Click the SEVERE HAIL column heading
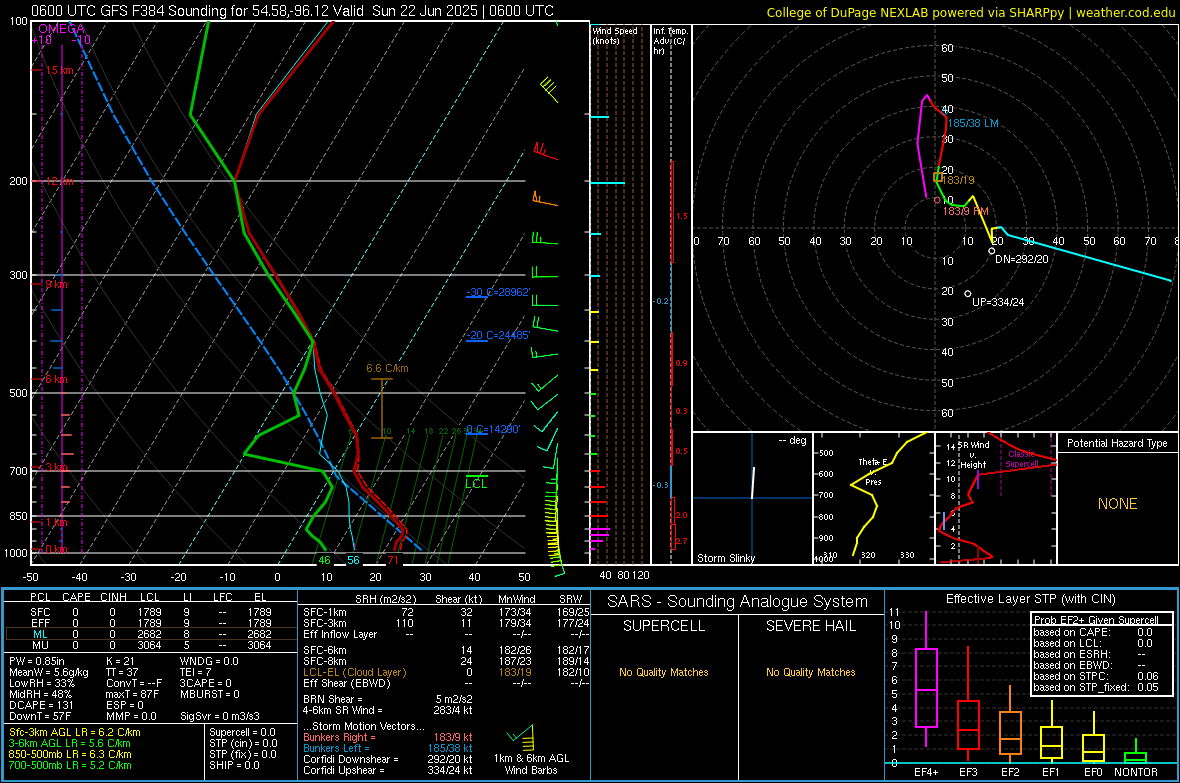 click(810, 626)
